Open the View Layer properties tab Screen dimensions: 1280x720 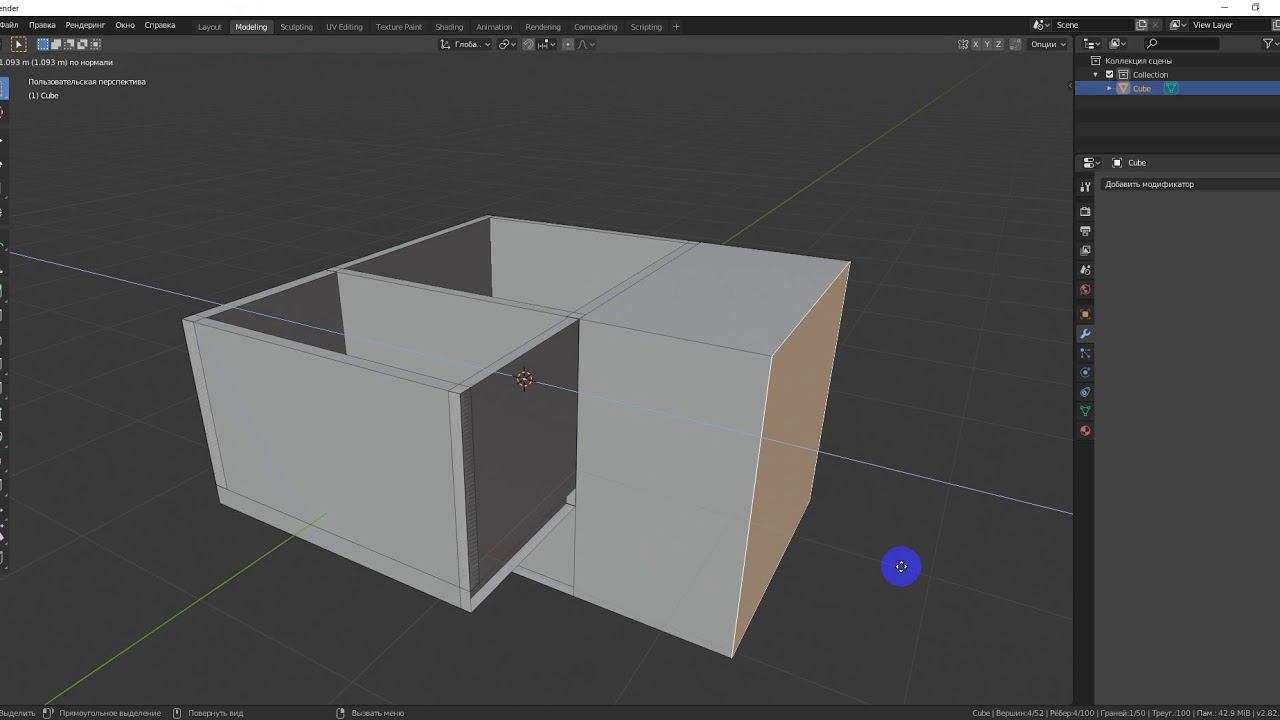coord(1085,250)
